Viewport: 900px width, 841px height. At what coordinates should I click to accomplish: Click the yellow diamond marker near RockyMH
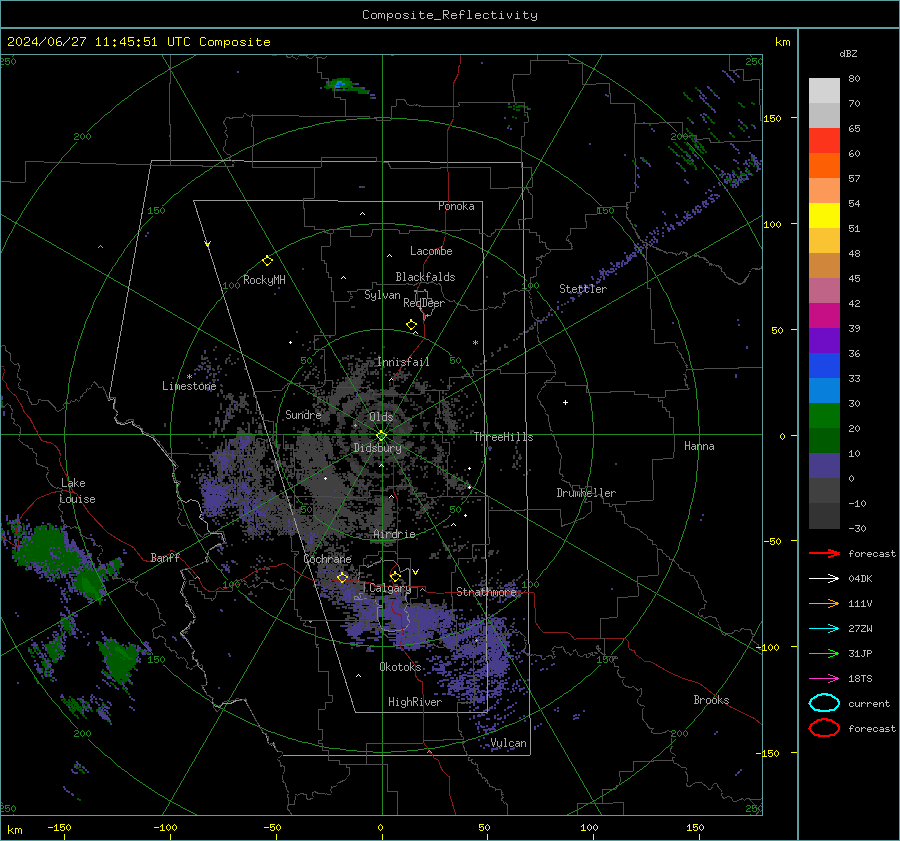[x=267, y=261]
